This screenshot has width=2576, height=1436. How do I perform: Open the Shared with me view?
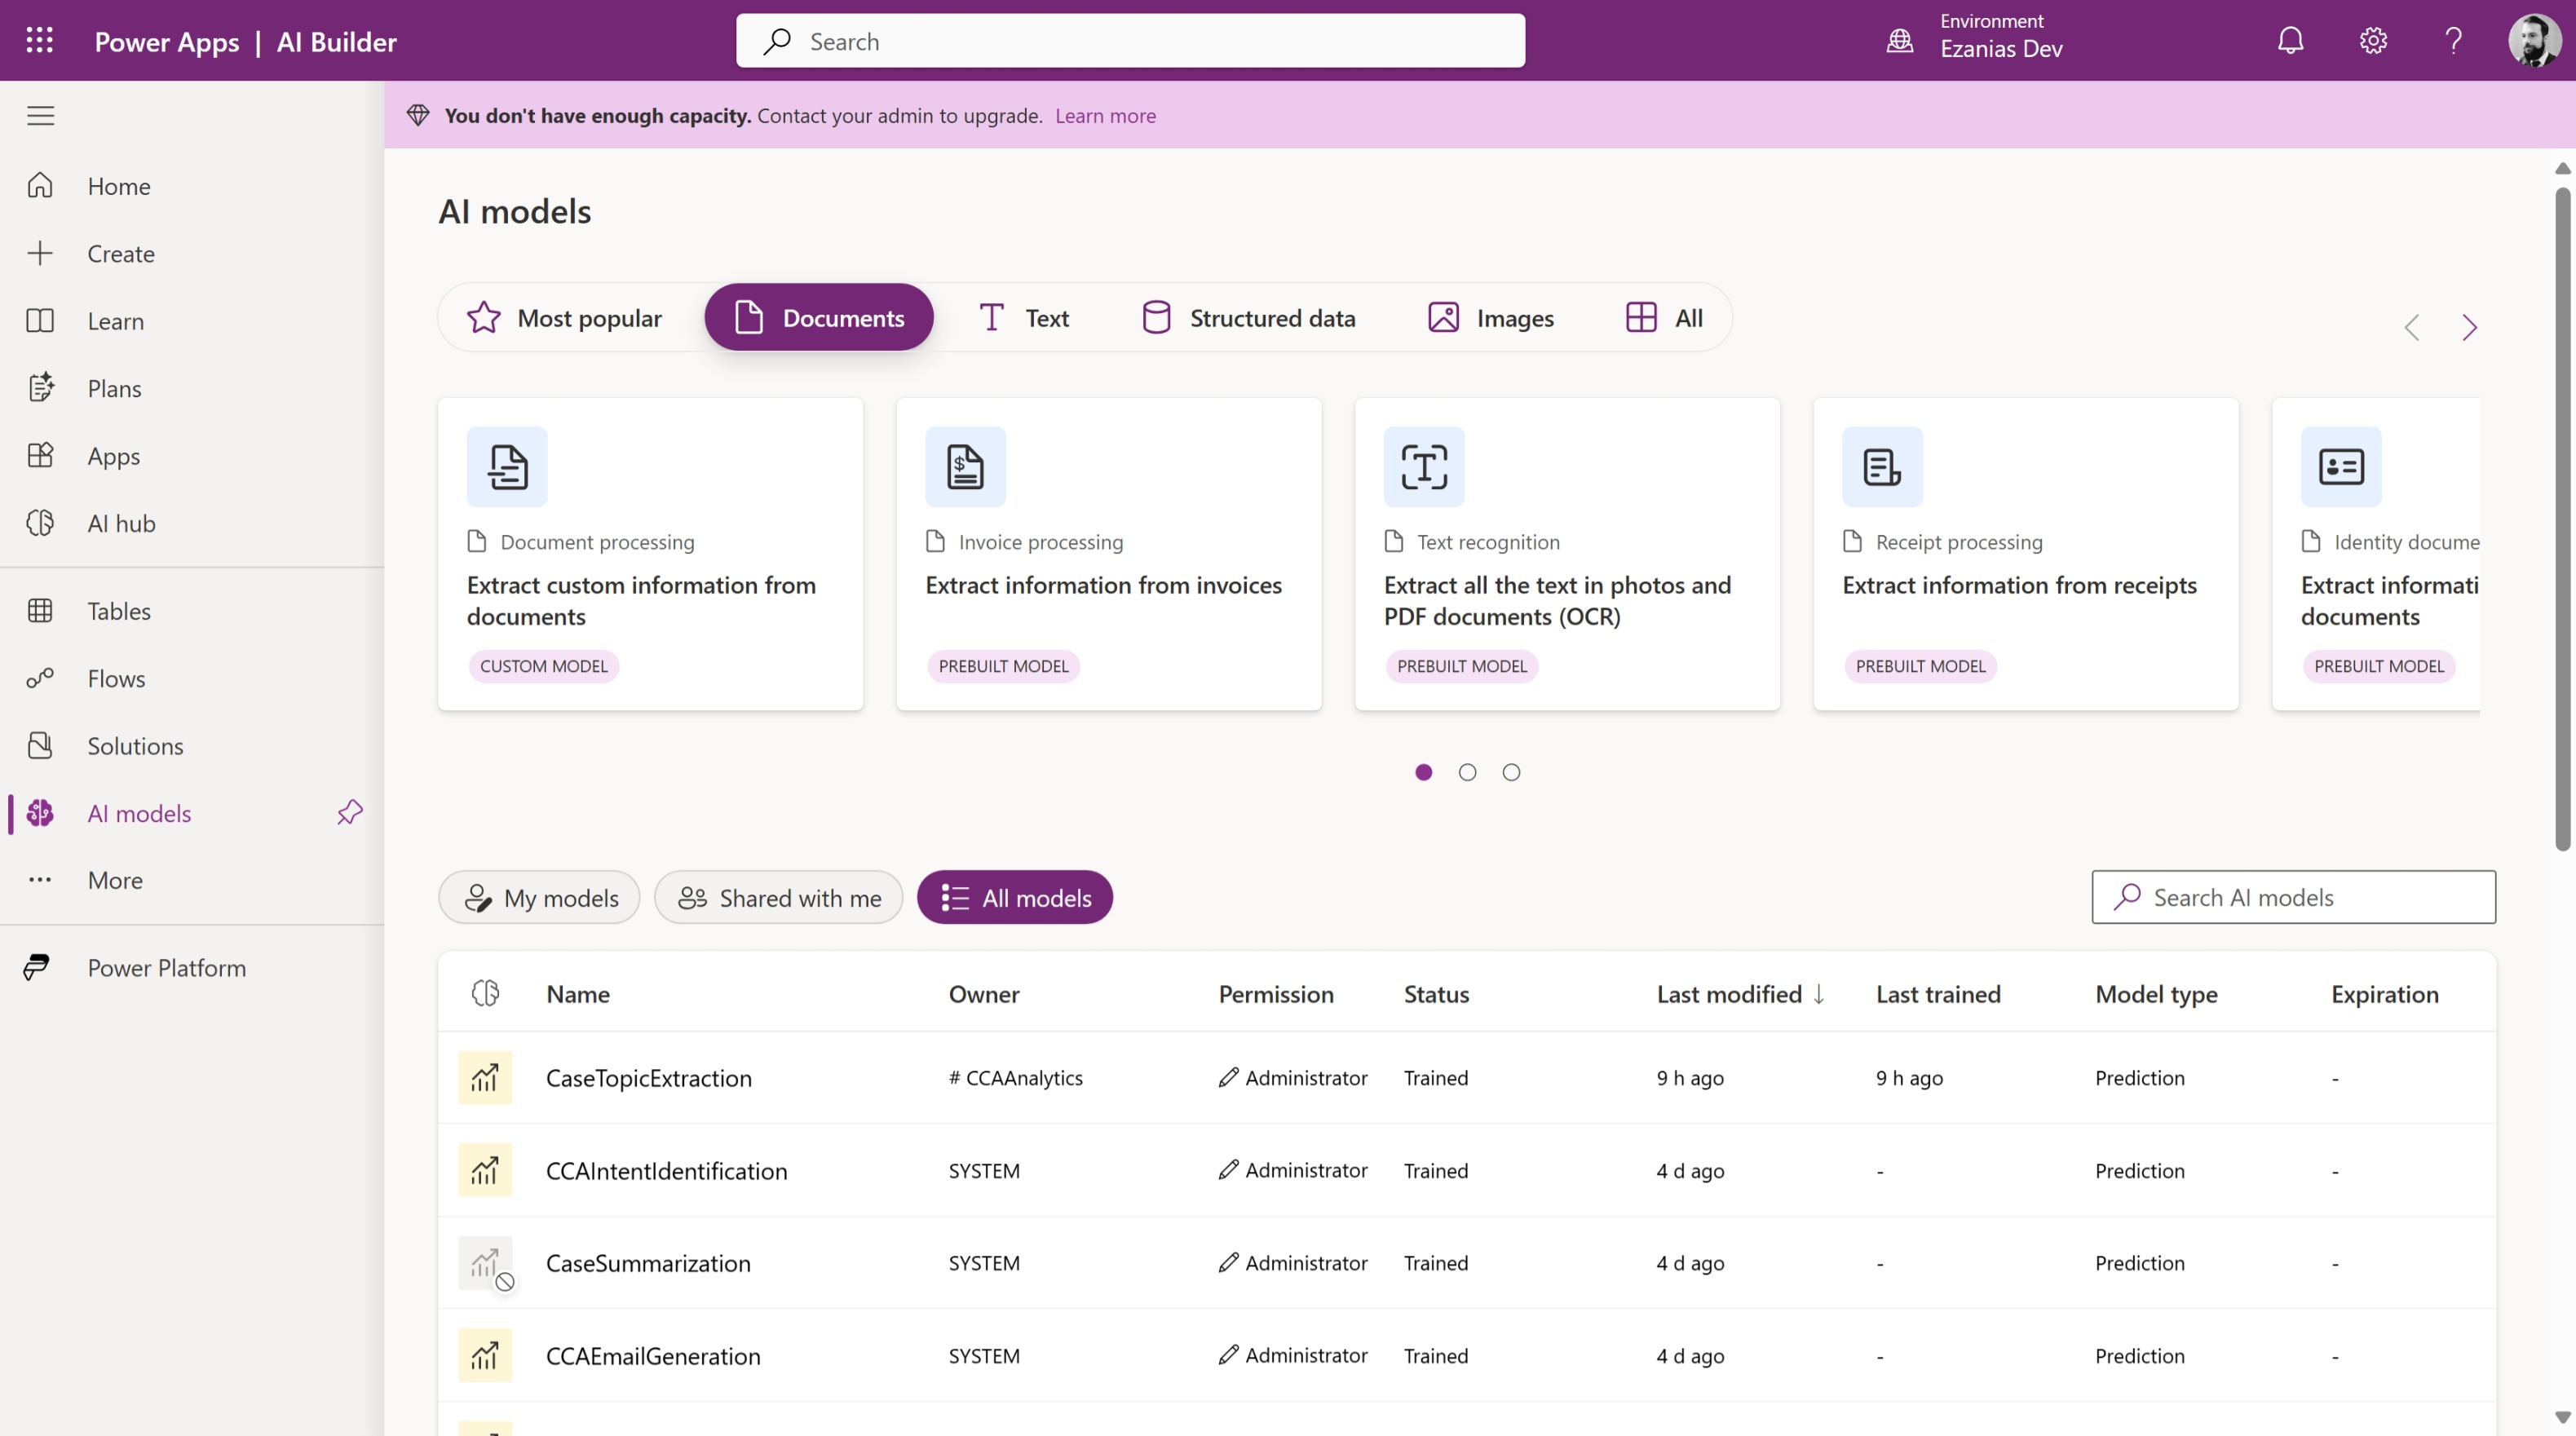[x=778, y=897]
